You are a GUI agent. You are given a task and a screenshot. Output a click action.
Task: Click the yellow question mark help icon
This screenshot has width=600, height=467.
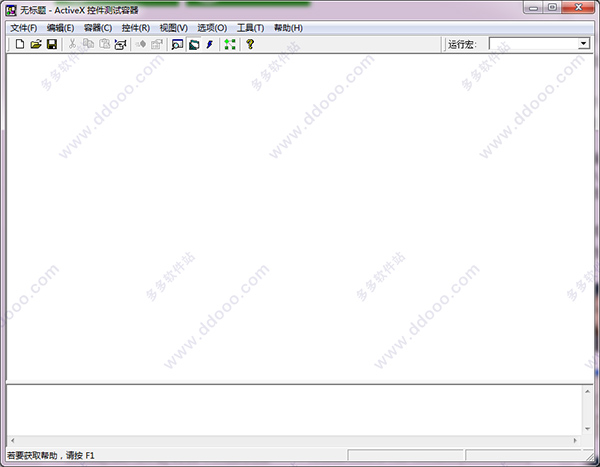point(250,44)
